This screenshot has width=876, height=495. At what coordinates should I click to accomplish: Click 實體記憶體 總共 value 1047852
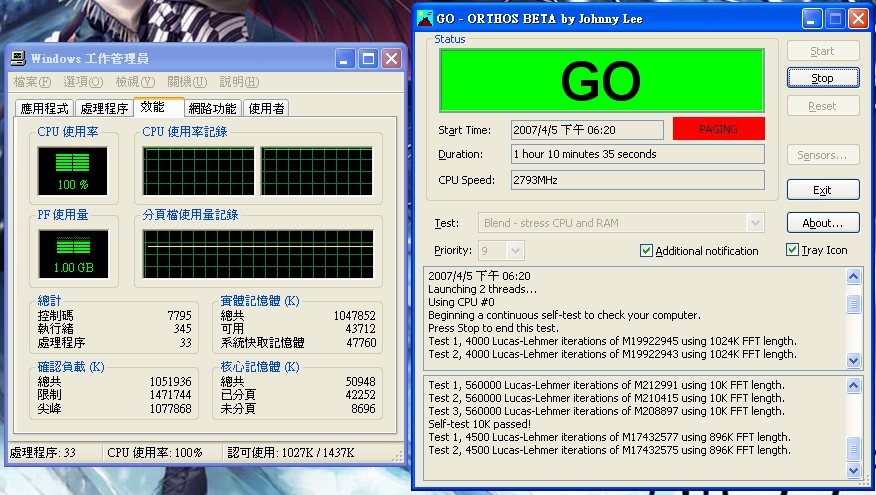[x=355, y=316]
